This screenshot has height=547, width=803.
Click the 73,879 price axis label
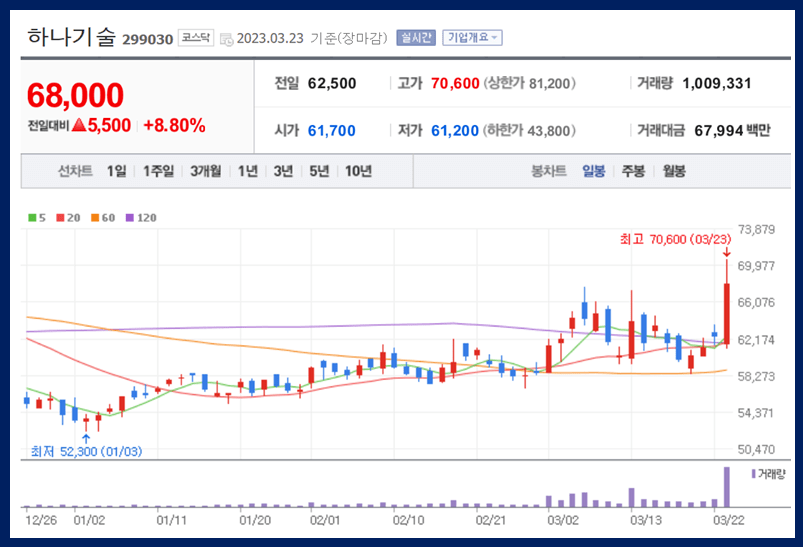[x=756, y=229]
